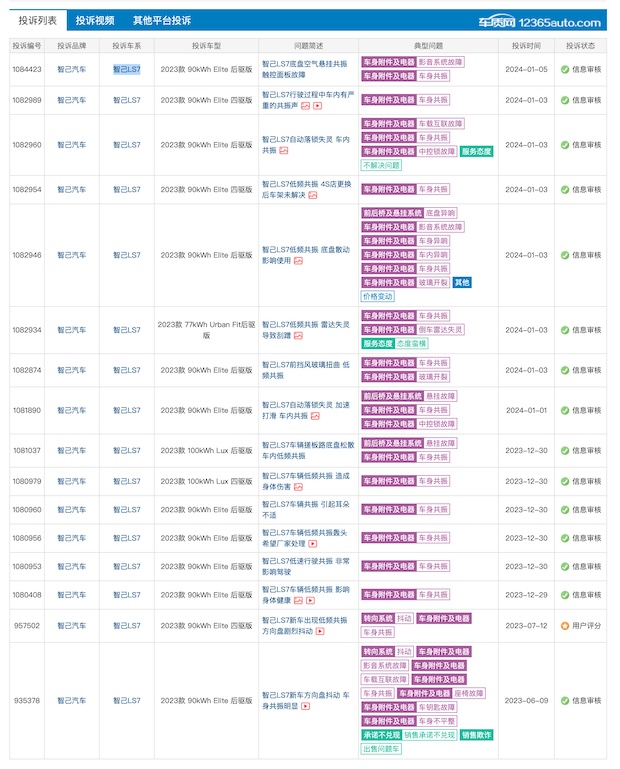The image size is (620, 769).
Task: Select model 2023款 100kWh Lux 四驱版
Action: (207, 482)
